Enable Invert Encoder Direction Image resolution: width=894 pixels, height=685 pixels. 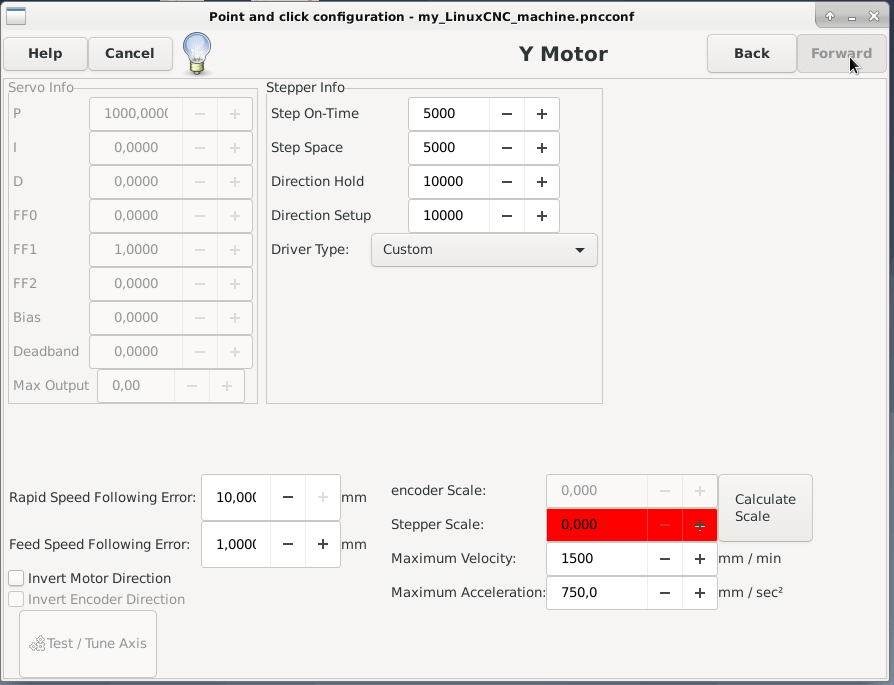(x=16, y=598)
